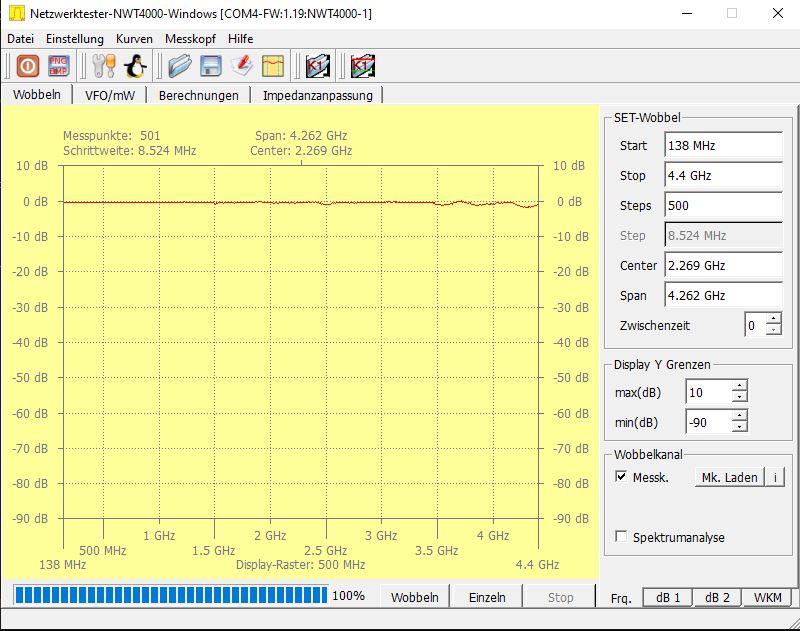Click the Mk. Laden button

(x=729, y=477)
